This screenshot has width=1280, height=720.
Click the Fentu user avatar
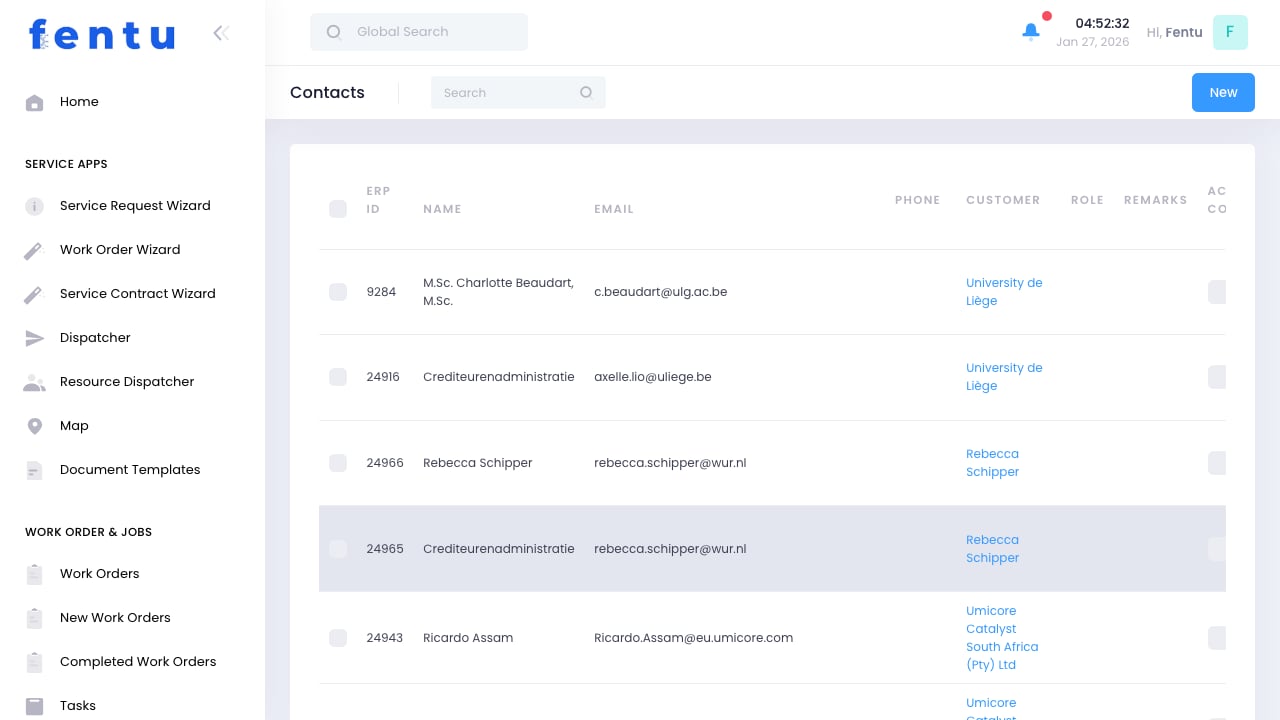pyautogui.click(x=1230, y=32)
